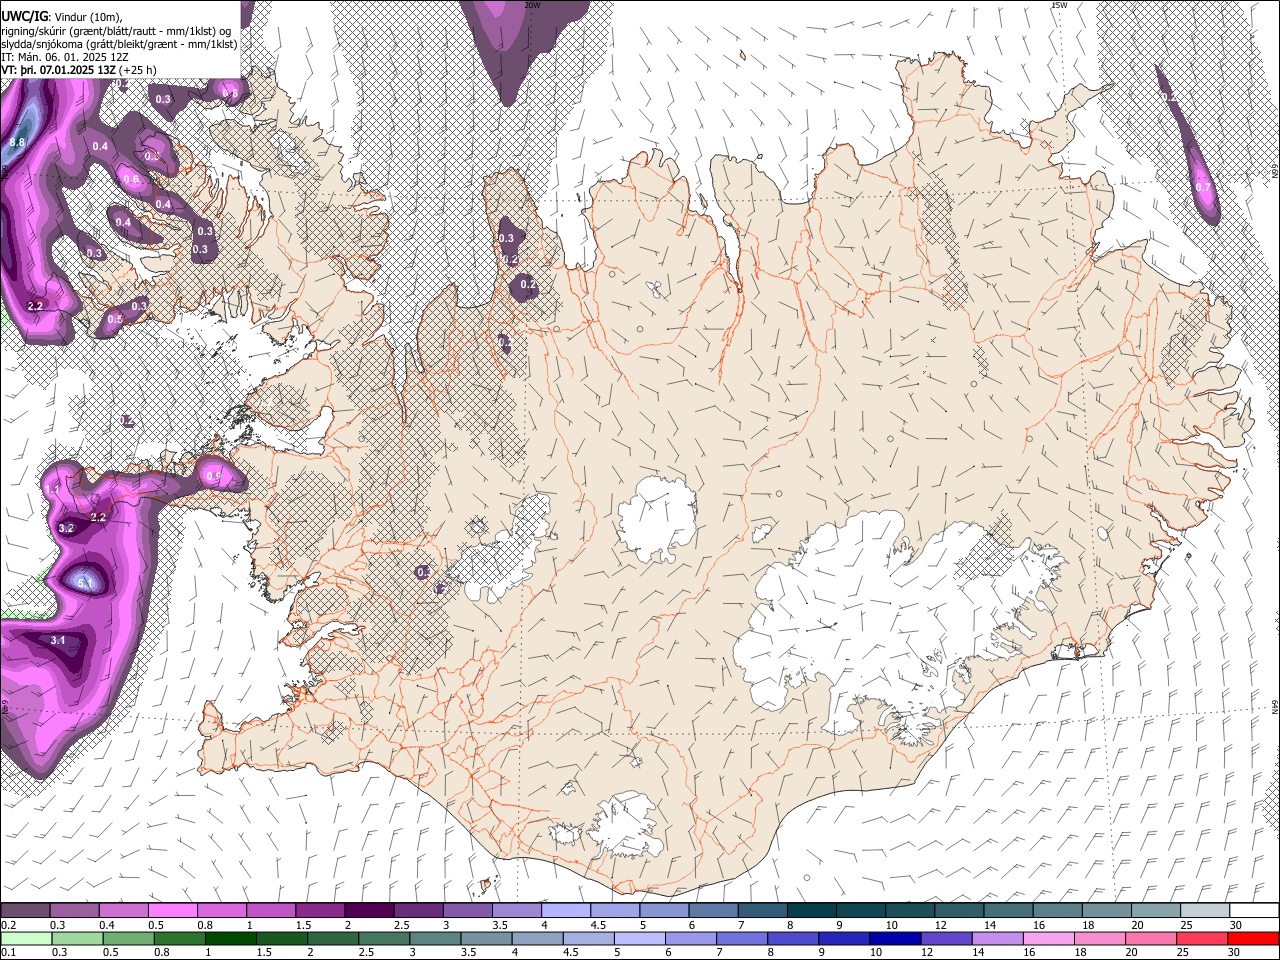Click the 0.5 value in southern Westfjords
This screenshot has height=960, width=1280.
tap(115, 320)
